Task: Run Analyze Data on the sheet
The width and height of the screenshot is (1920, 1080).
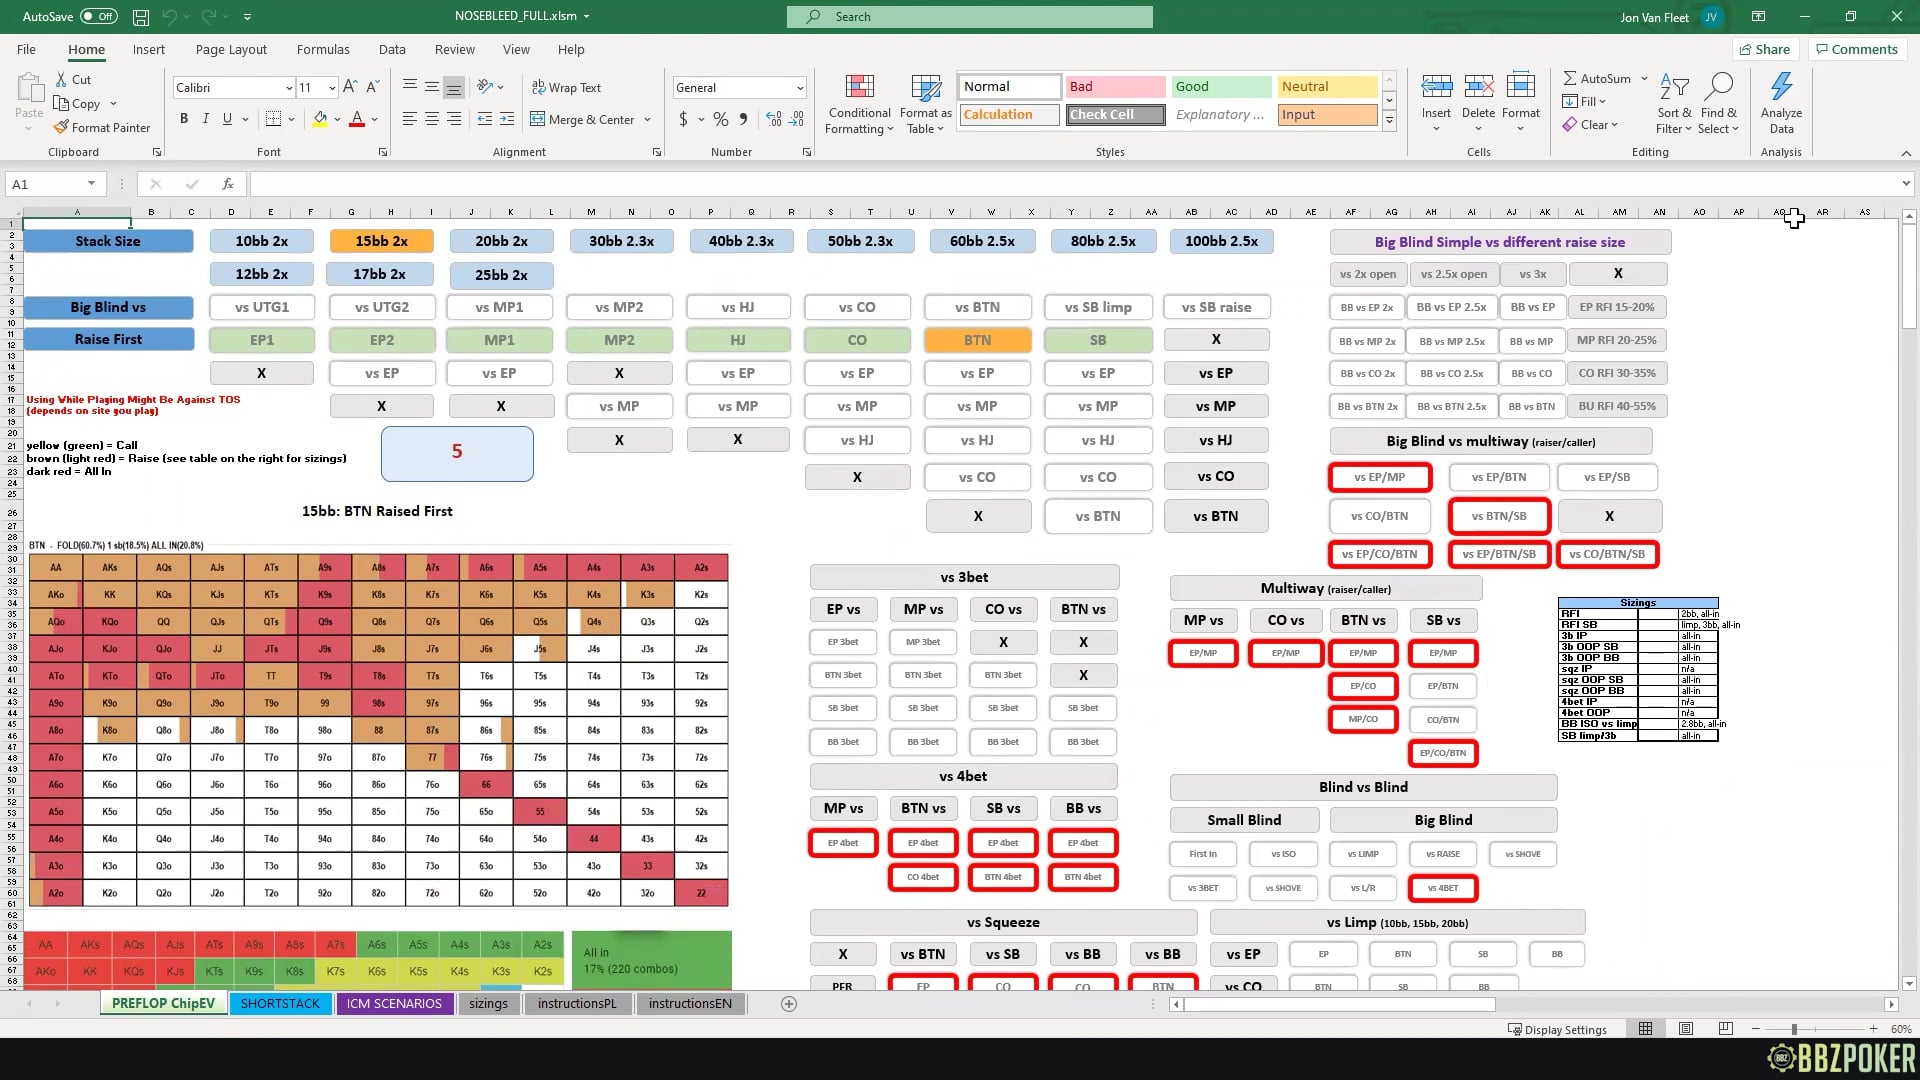Action: click(x=1780, y=103)
